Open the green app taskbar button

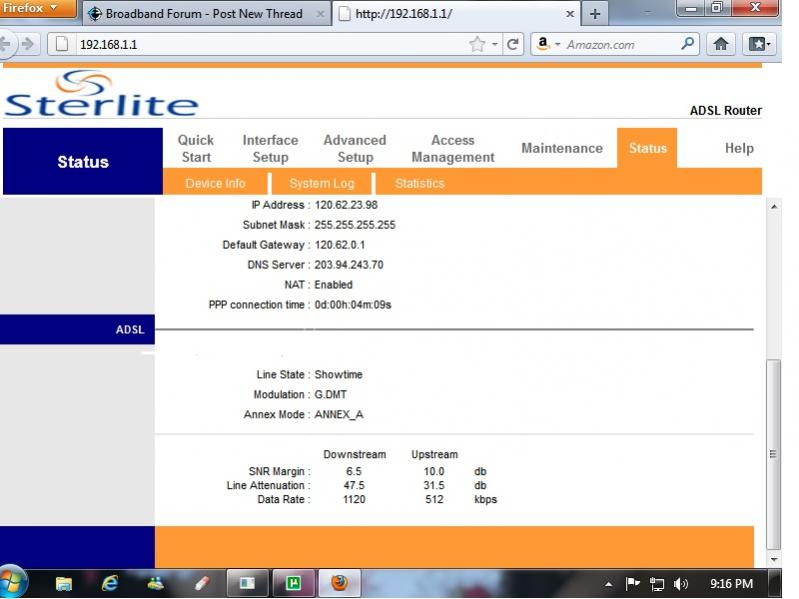293,583
